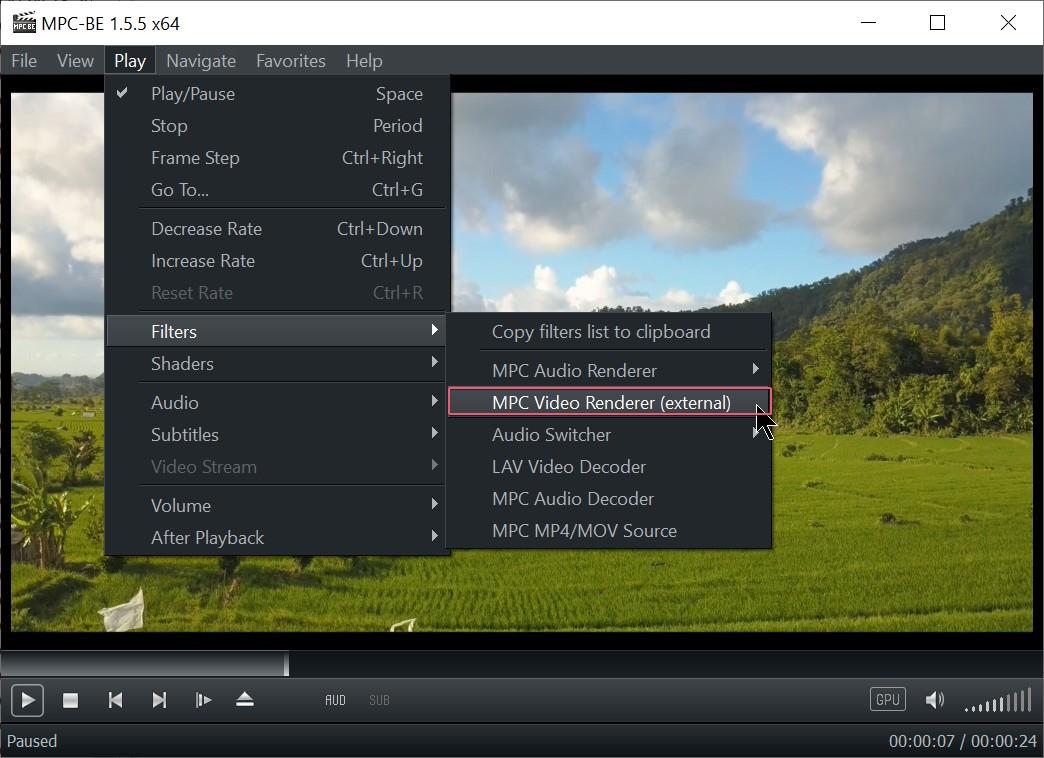Screen dimensions: 1044x758
Task: Jump to next file with skip-forward icon
Action: [x=159, y=700]
